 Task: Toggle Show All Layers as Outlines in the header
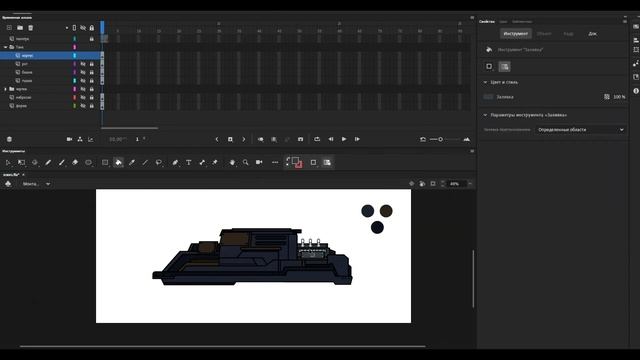click(x=74, y=28)
